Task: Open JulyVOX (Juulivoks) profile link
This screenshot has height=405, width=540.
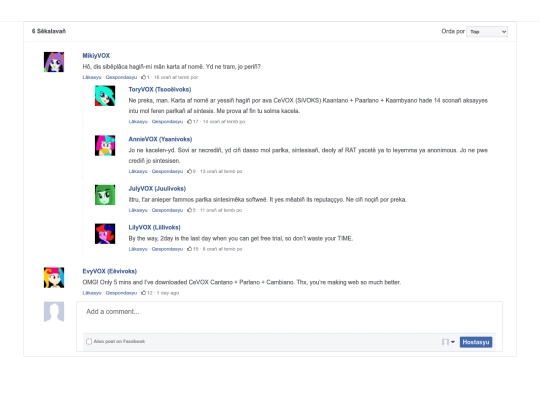Action: point(157,188)
